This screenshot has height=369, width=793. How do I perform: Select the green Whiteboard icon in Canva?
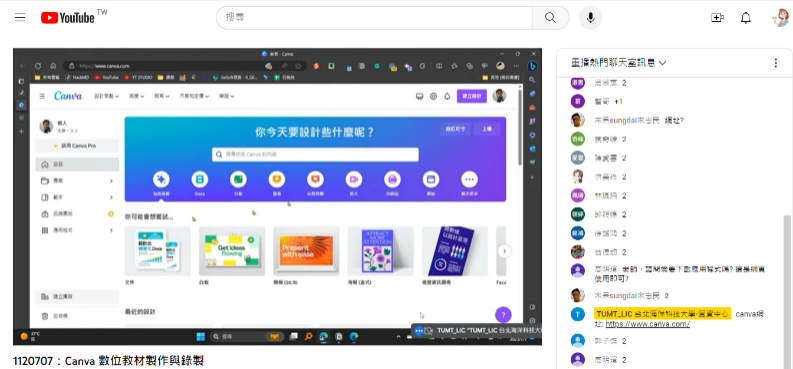click(x=238, y=179)
